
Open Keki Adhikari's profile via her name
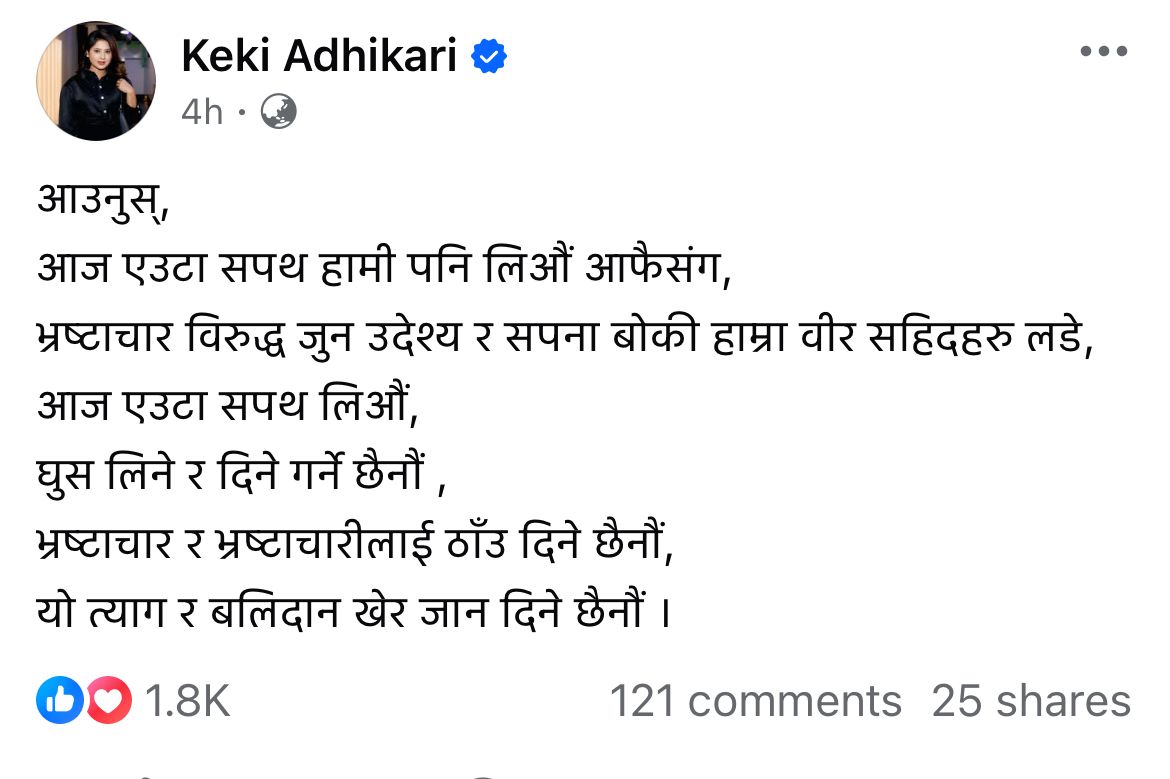point(318,56)
